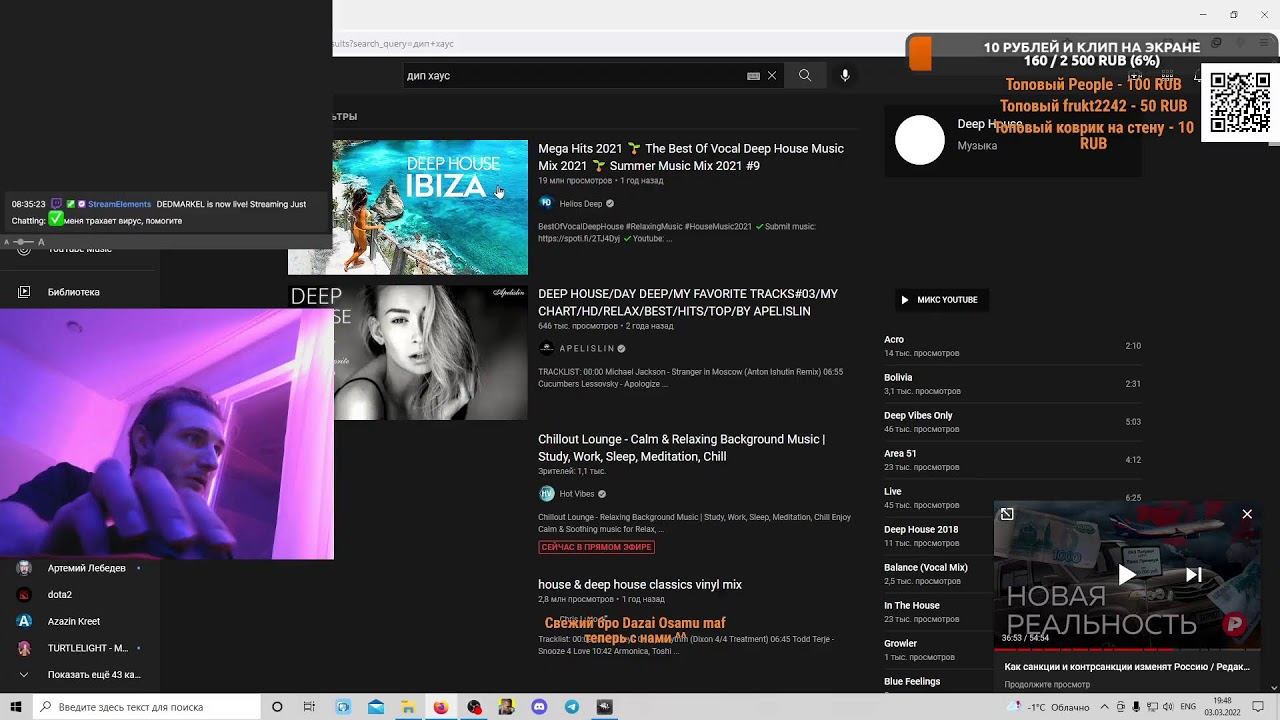Click the 'СЕЙЧАС В ПРЯМОМ ЭФИРЕ' live badge
The image size is (1280, 720).
[x=596, y=547]
